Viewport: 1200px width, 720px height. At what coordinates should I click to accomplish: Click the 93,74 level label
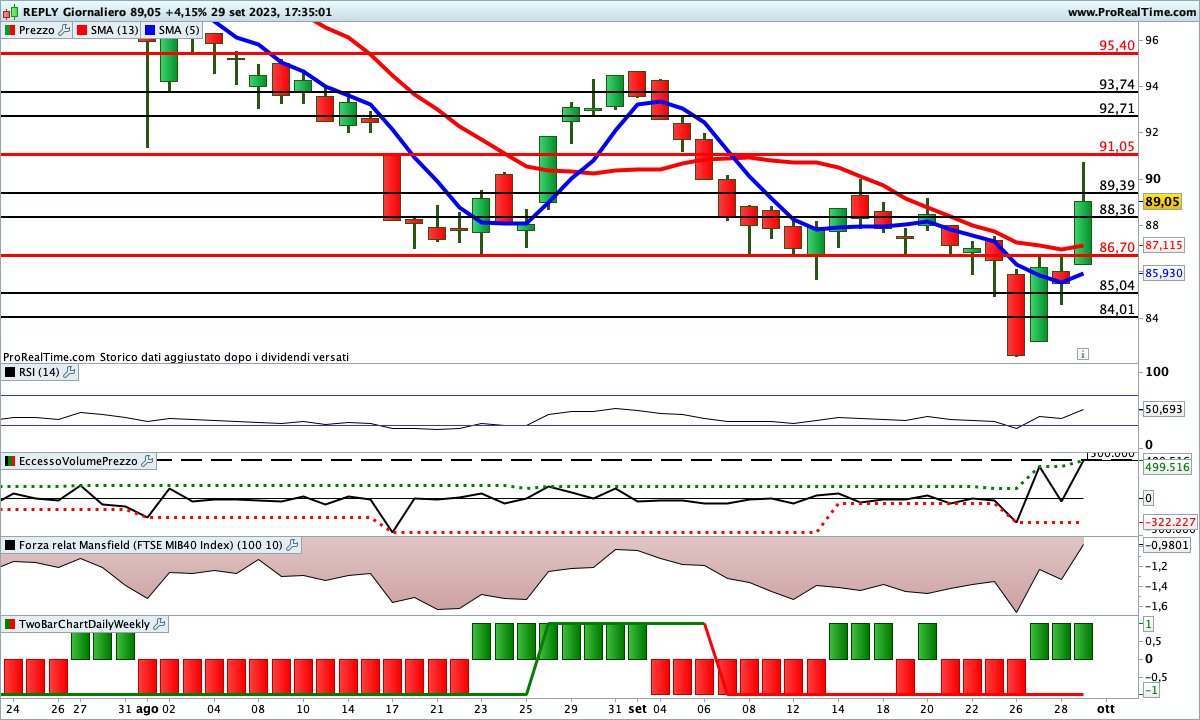(x=1117, y=84)
